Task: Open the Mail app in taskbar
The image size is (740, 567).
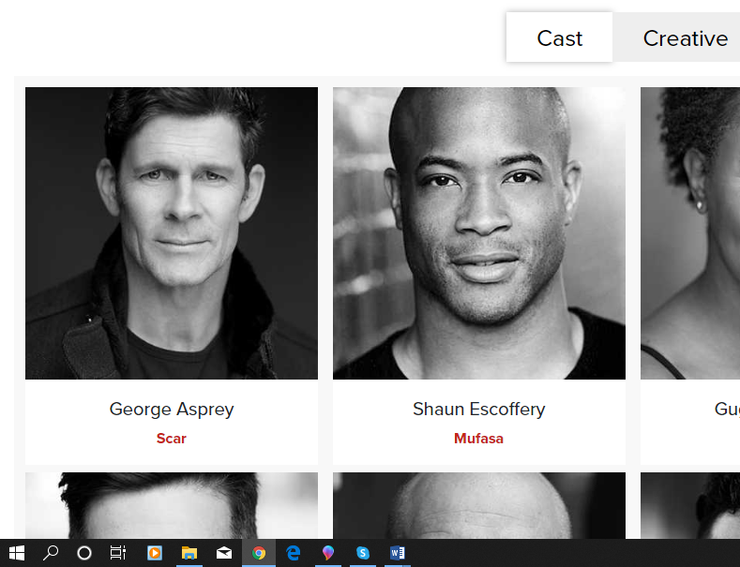Action: pos(224,552)
